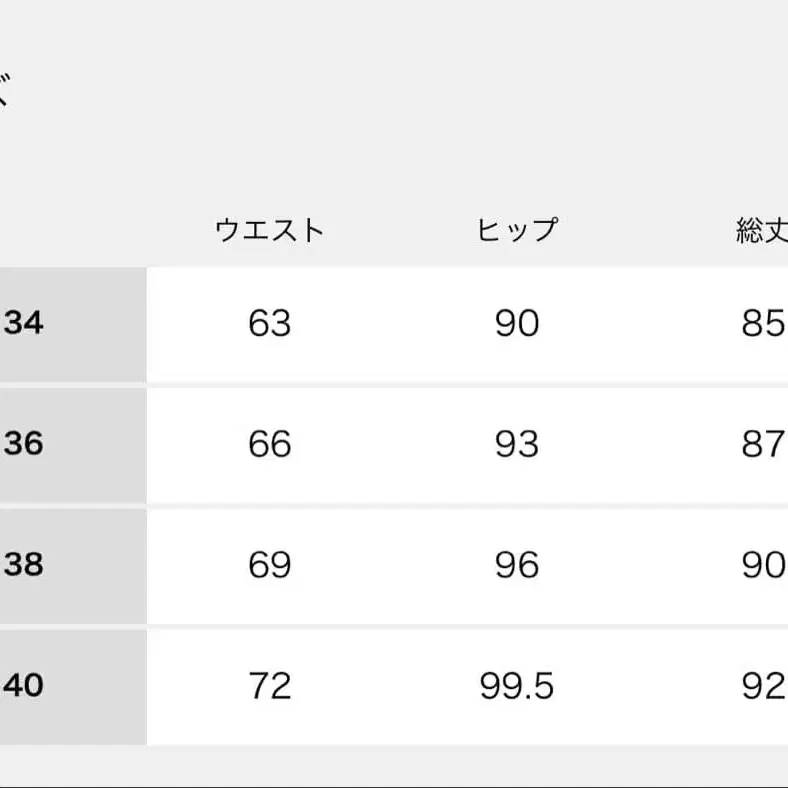Viewport: 788px width, 788px height.
Task: Select the size 38 row label
Action: [24, 566]
